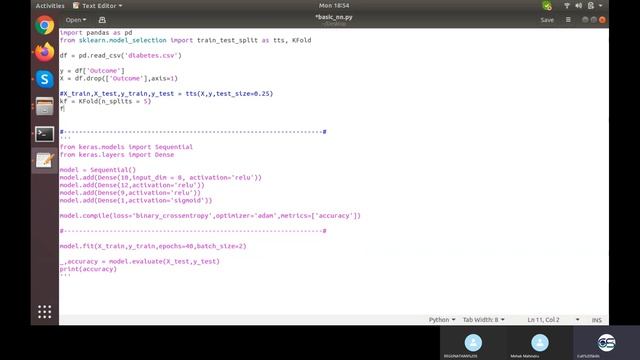Screen dimensions: 640x360
Task: Click the 'import pandas as pd' line
Action: click(x=96, y=33)
